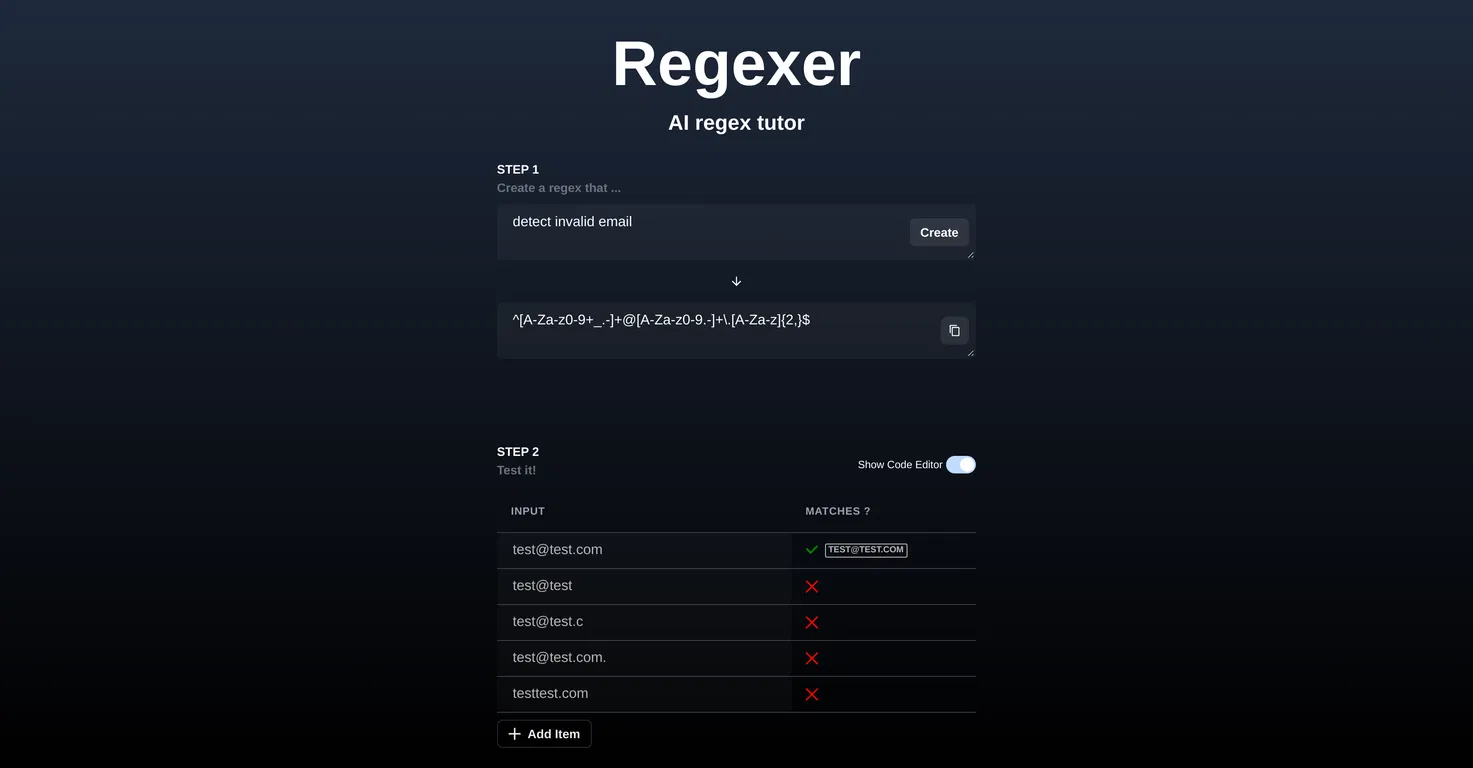This screenshot has width=1473, height=768.
Task: Edit the testtest.com input row
Action: coord(644,694)
